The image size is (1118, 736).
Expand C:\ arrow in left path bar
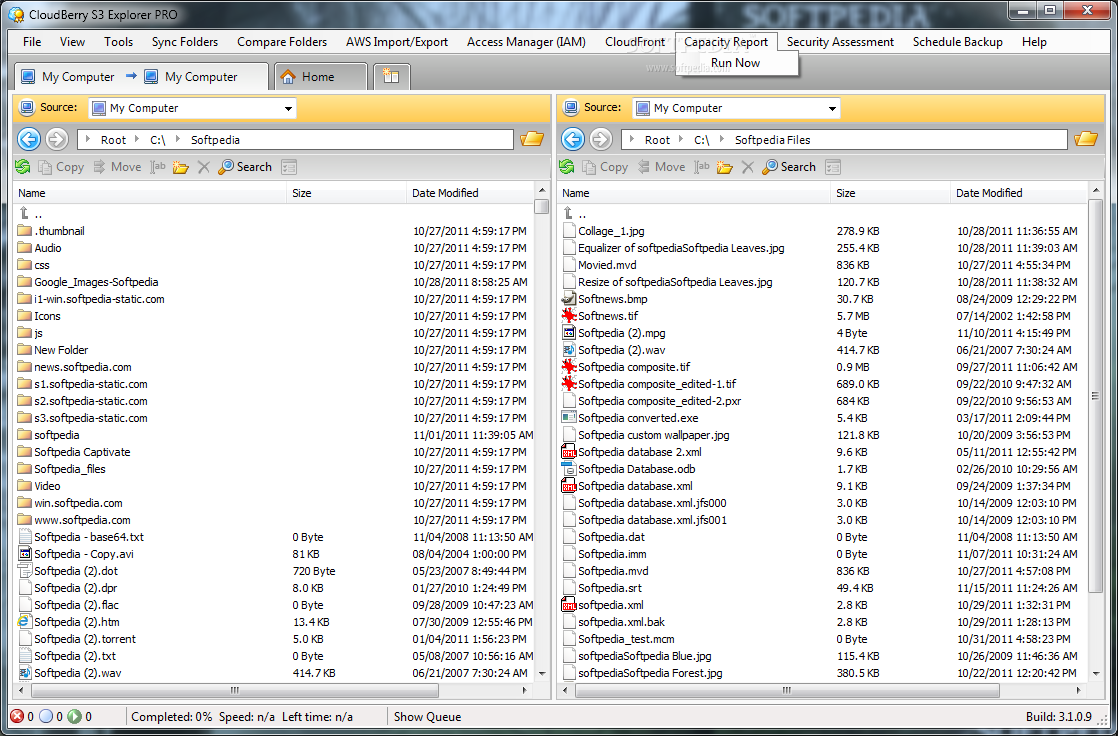coord(138,140)
